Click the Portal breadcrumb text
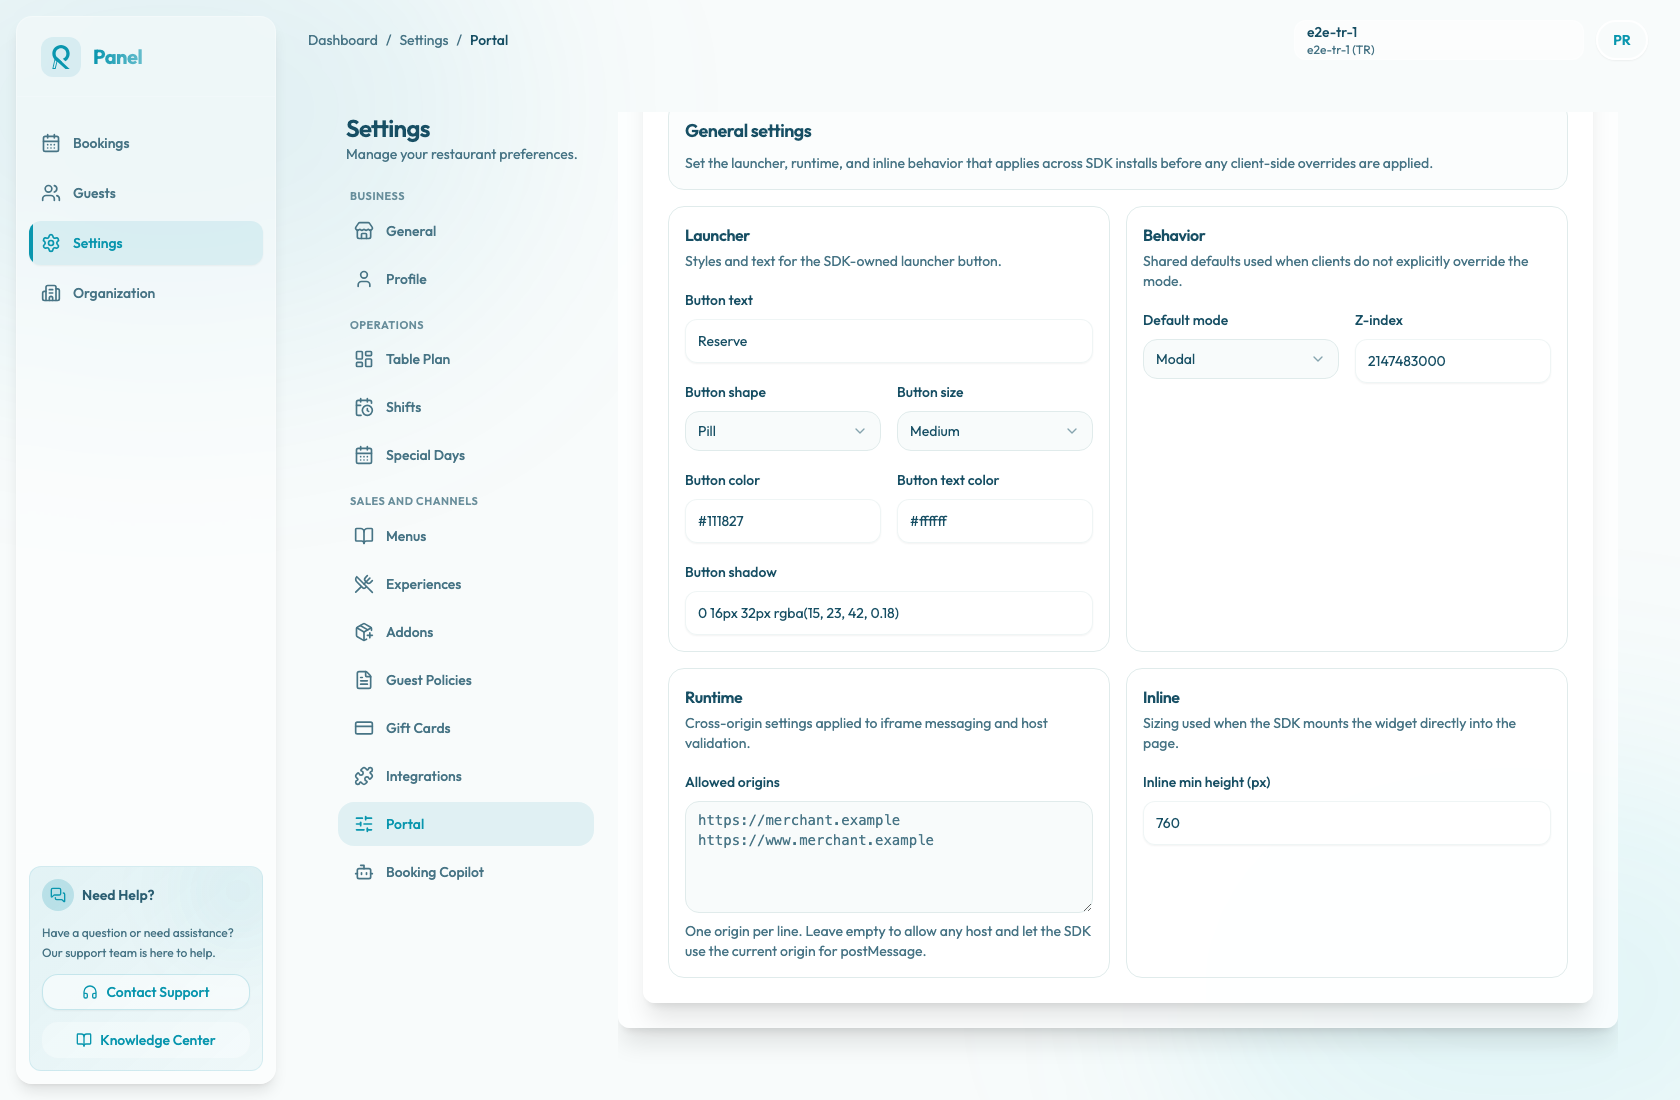This screenshot has width=1680, height=1100. click(x=489, y=40)
